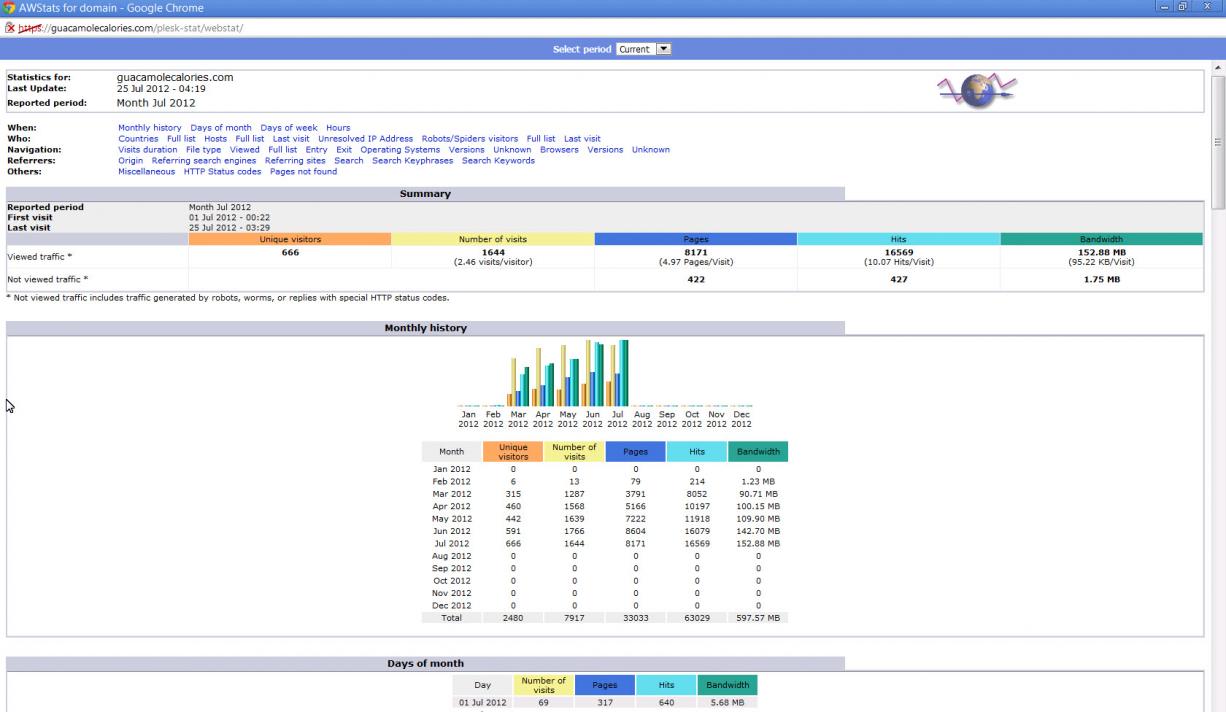This screenshot has height=712, width=1226.
Task: Click the 1.75 MB not viewed bandwidth
Action: tap(1101, 280)
